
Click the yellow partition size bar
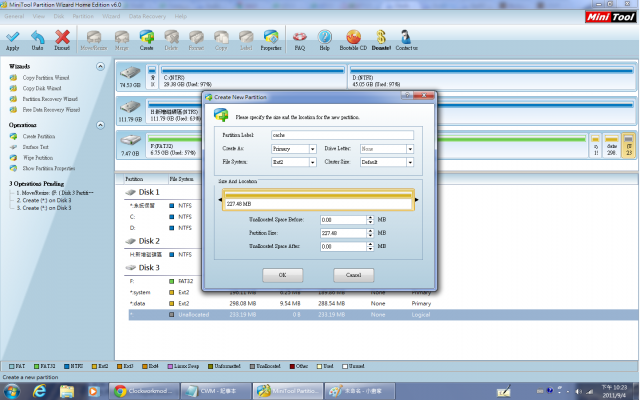coord(318,200)
